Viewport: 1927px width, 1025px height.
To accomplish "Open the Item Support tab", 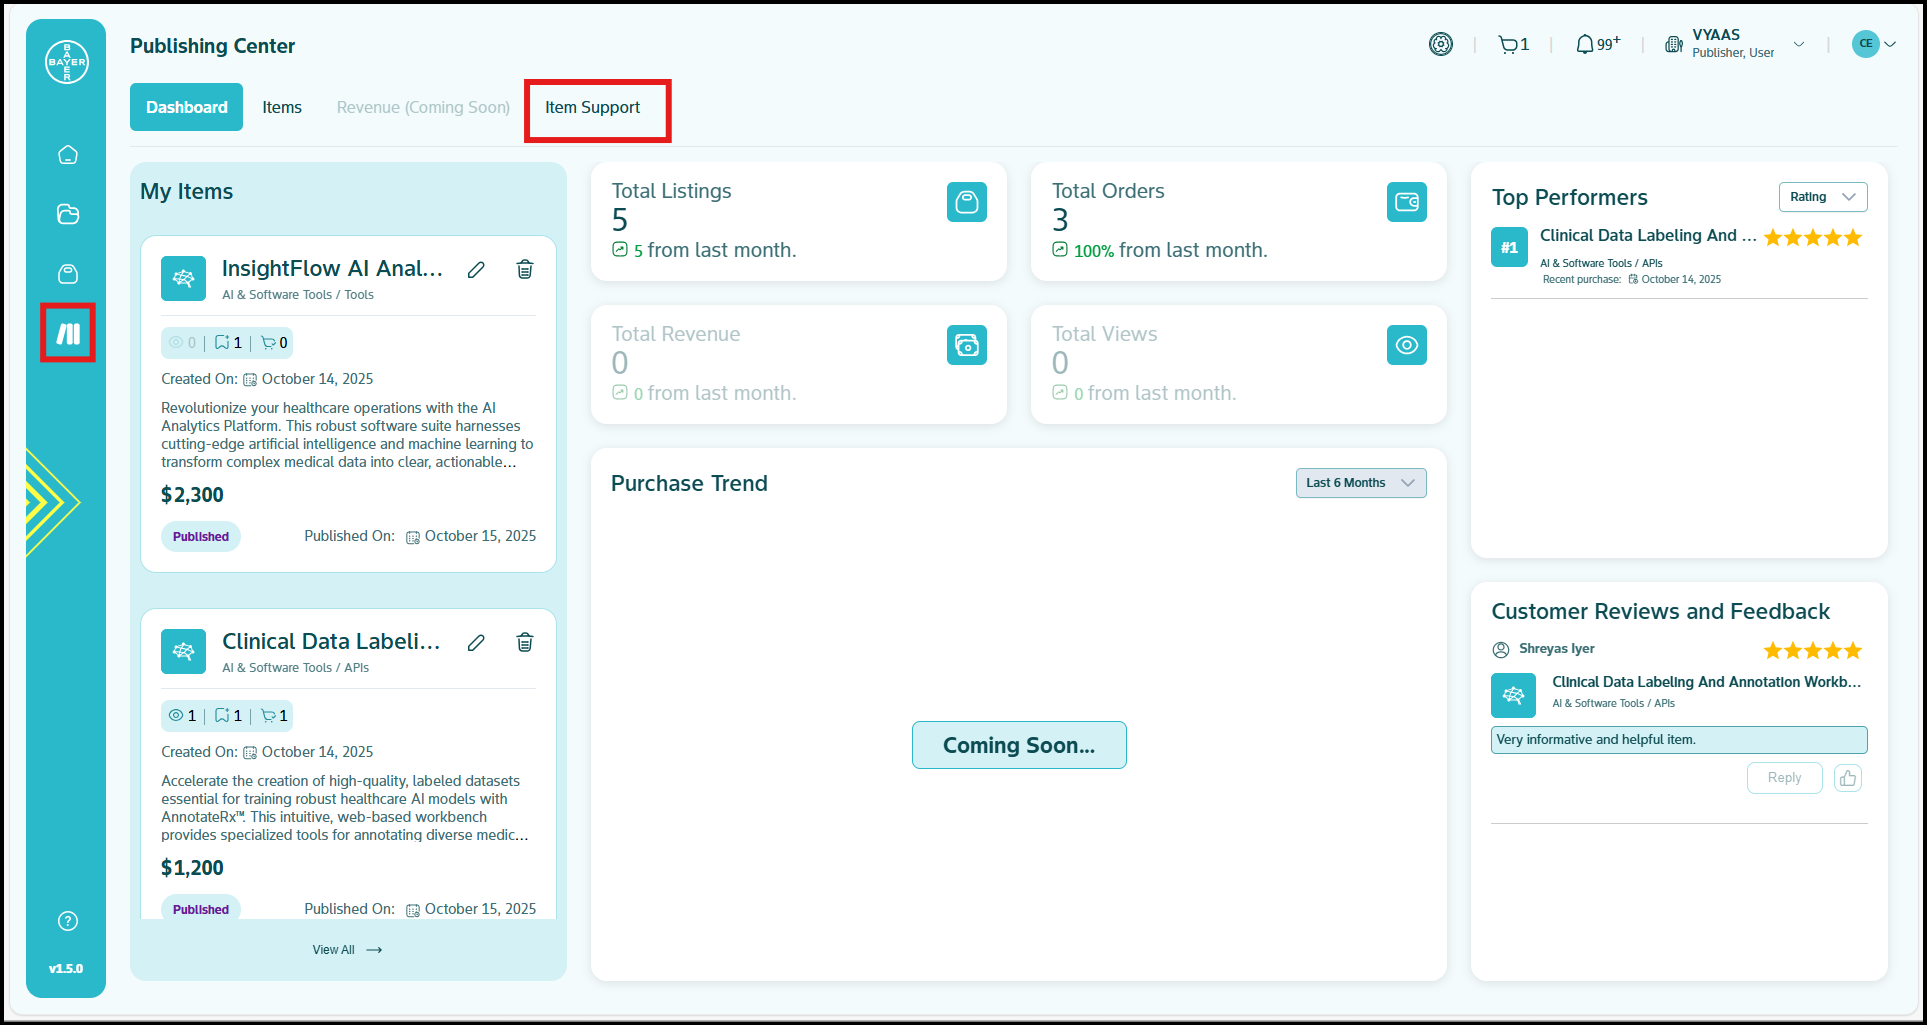I will coord(592,108).
